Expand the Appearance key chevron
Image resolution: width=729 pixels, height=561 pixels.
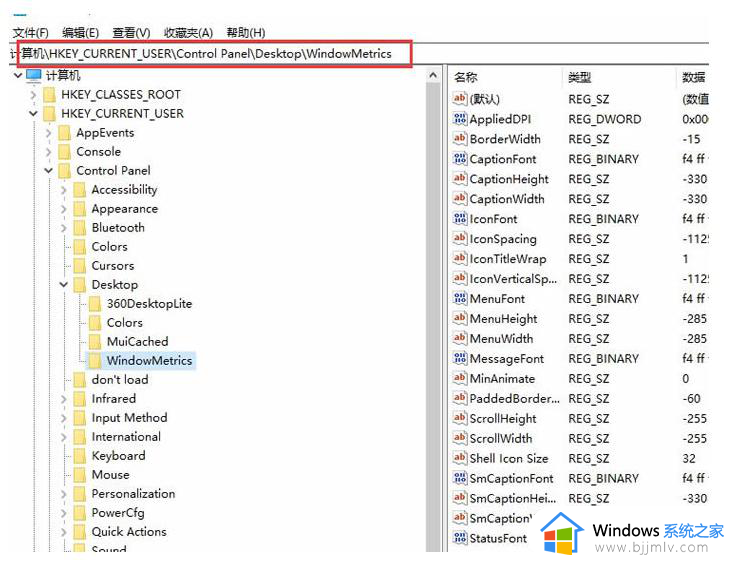coord(64,209)
